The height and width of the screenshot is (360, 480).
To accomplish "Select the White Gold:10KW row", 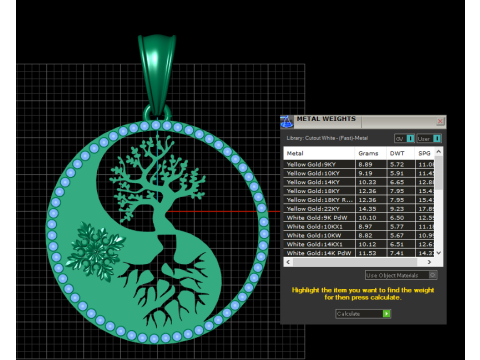I will [x=359, y=235].
